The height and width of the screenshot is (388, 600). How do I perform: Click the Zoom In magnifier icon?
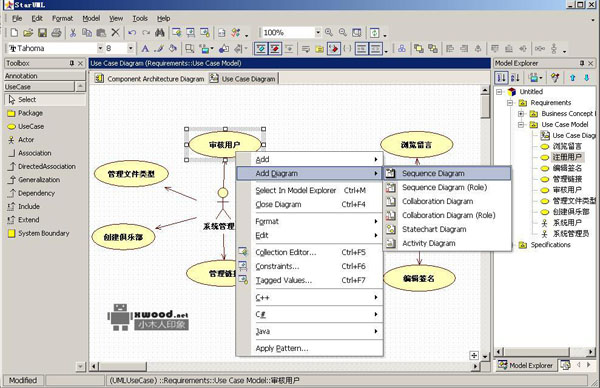pyautogui.click(x=329, y=33)
